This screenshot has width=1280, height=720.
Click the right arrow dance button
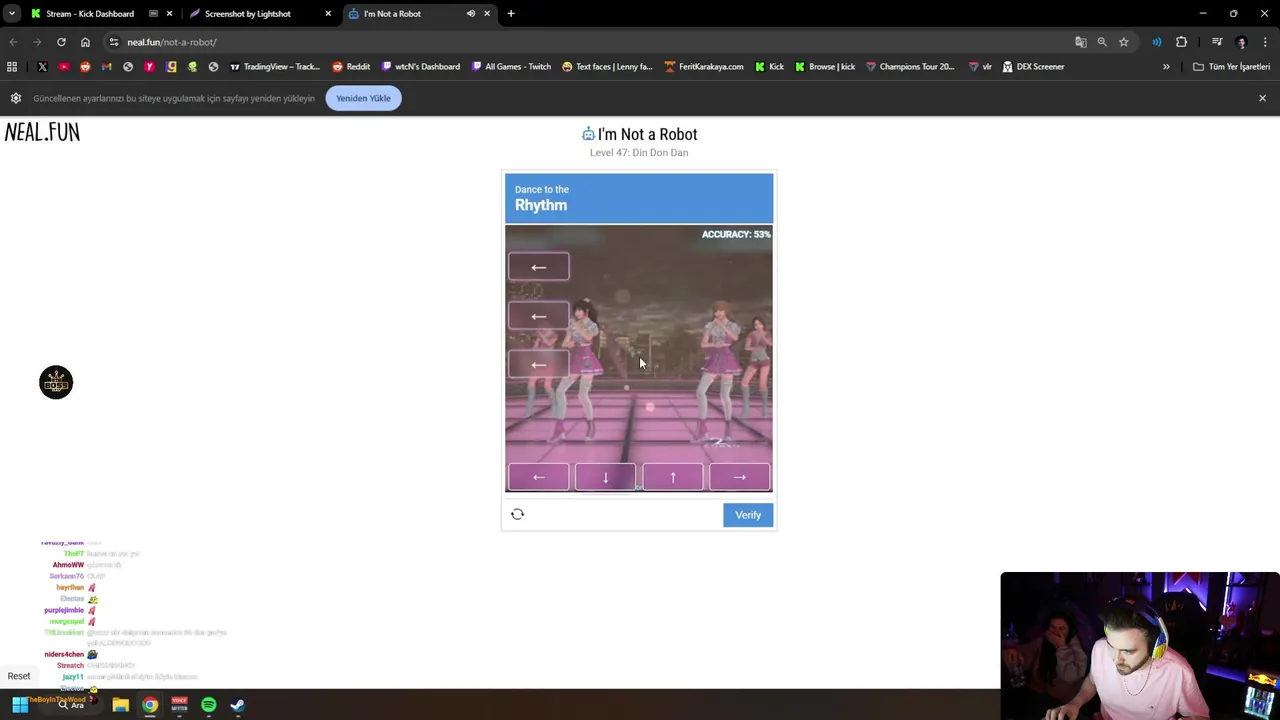[739, 477]
